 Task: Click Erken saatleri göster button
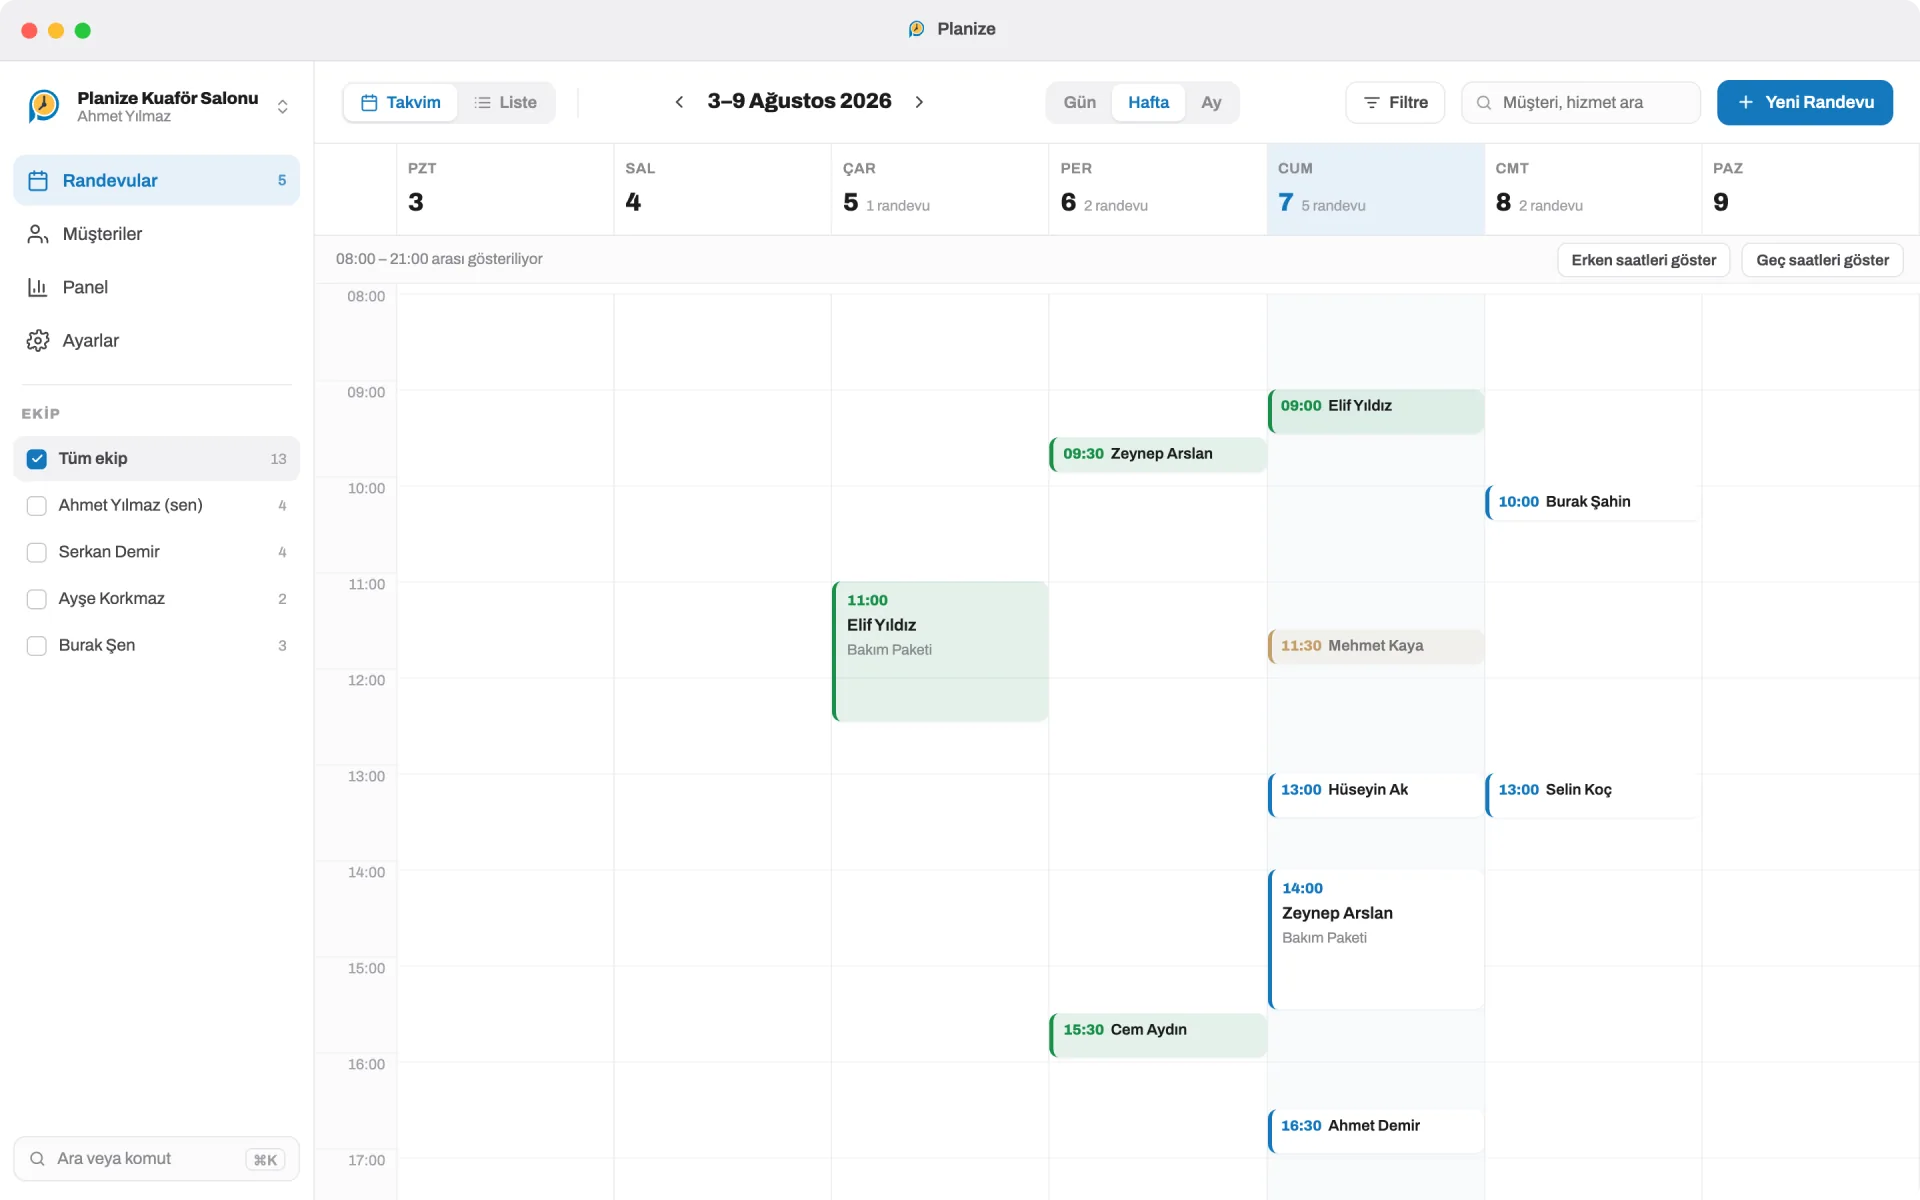coord(1643,260)
